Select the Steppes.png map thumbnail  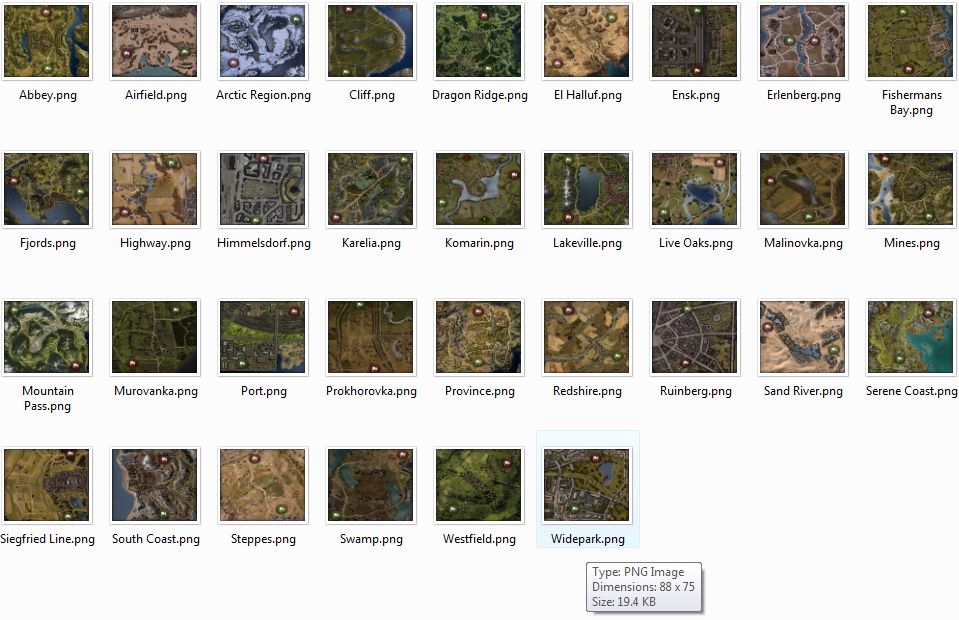(x=262, y=485)
